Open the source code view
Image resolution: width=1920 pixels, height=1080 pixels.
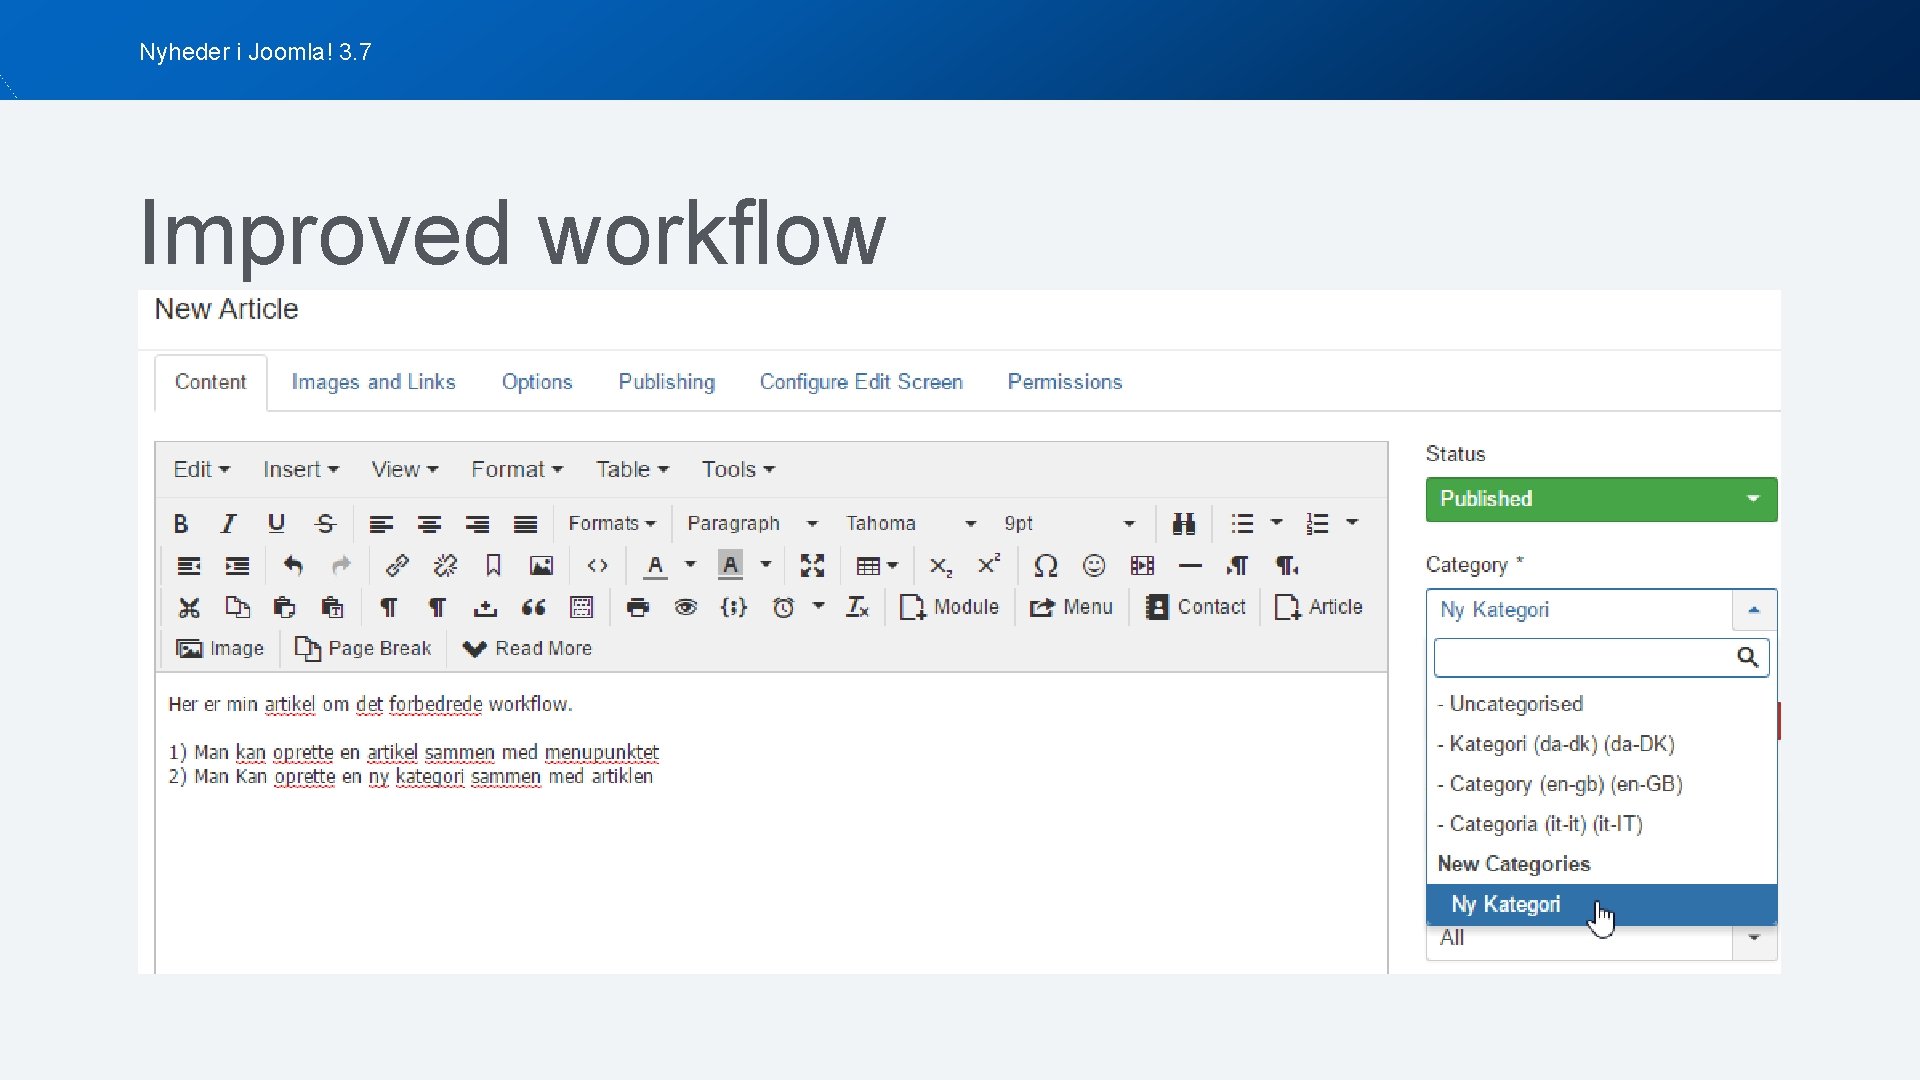(x=597, y=566)
